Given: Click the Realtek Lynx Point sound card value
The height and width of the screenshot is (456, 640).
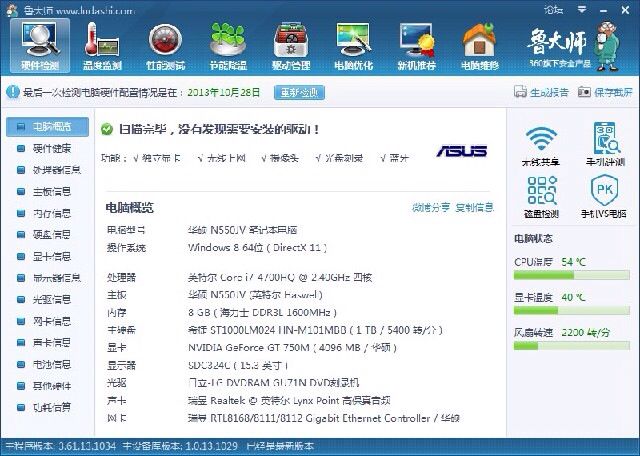Looking at the screenshot, I should click(289, 400).
